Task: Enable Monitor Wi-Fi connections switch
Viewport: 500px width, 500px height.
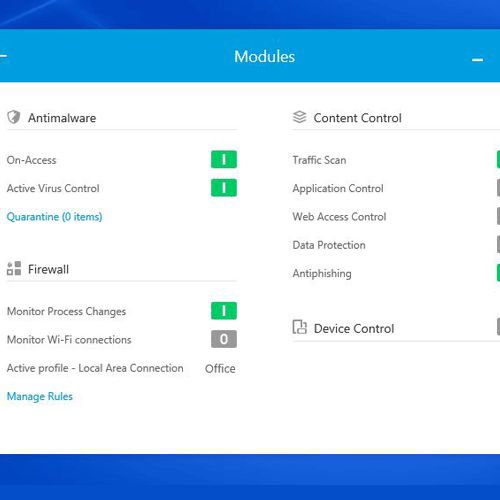Action: point(224,339)
